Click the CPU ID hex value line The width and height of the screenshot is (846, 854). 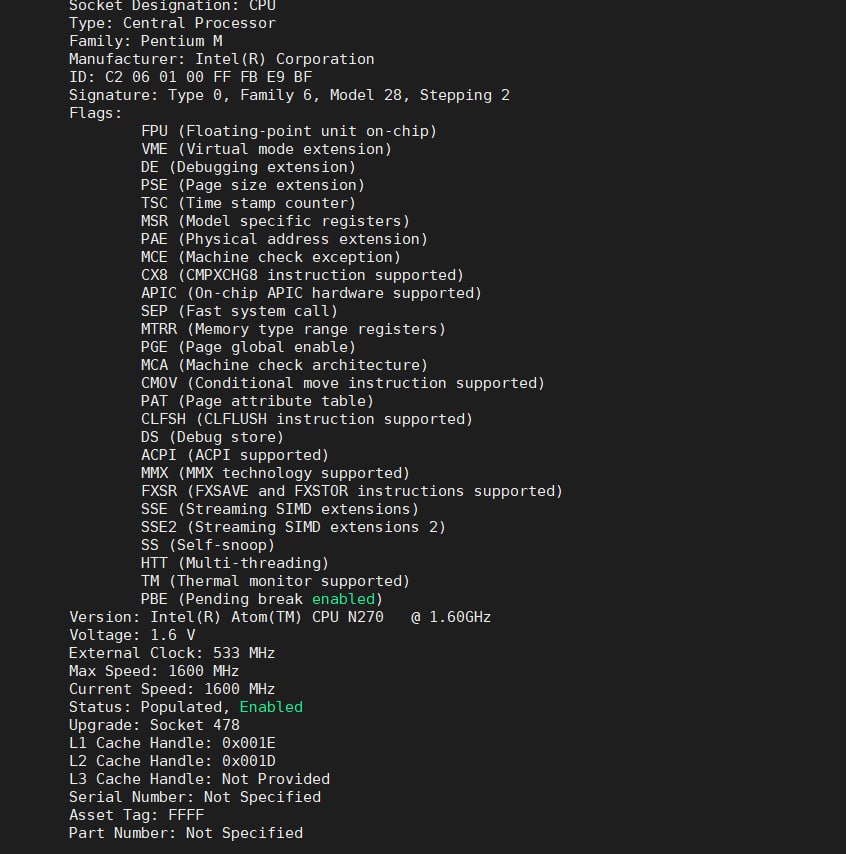[191, 77]
